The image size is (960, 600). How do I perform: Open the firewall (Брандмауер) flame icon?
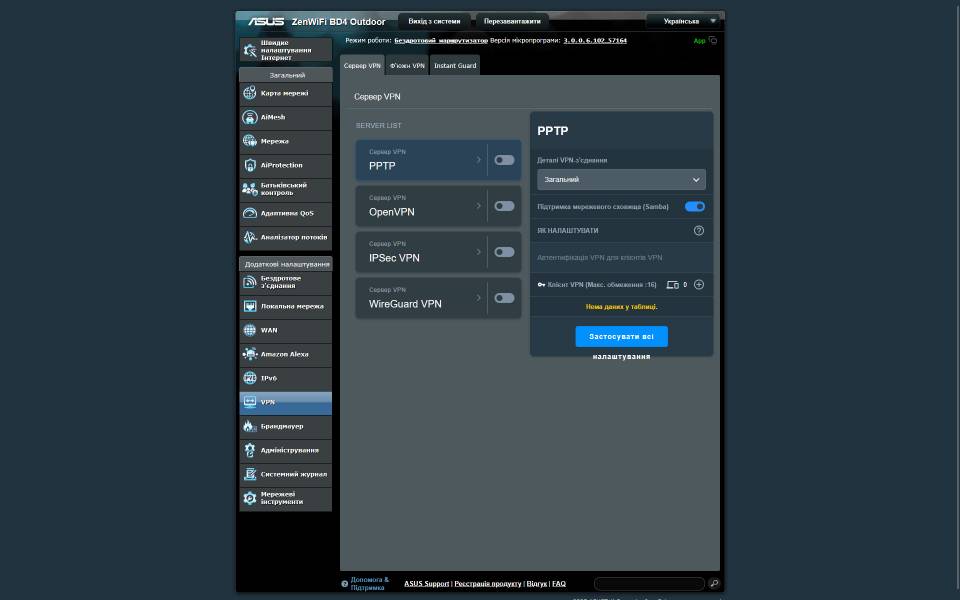click(x=250, y=426)
